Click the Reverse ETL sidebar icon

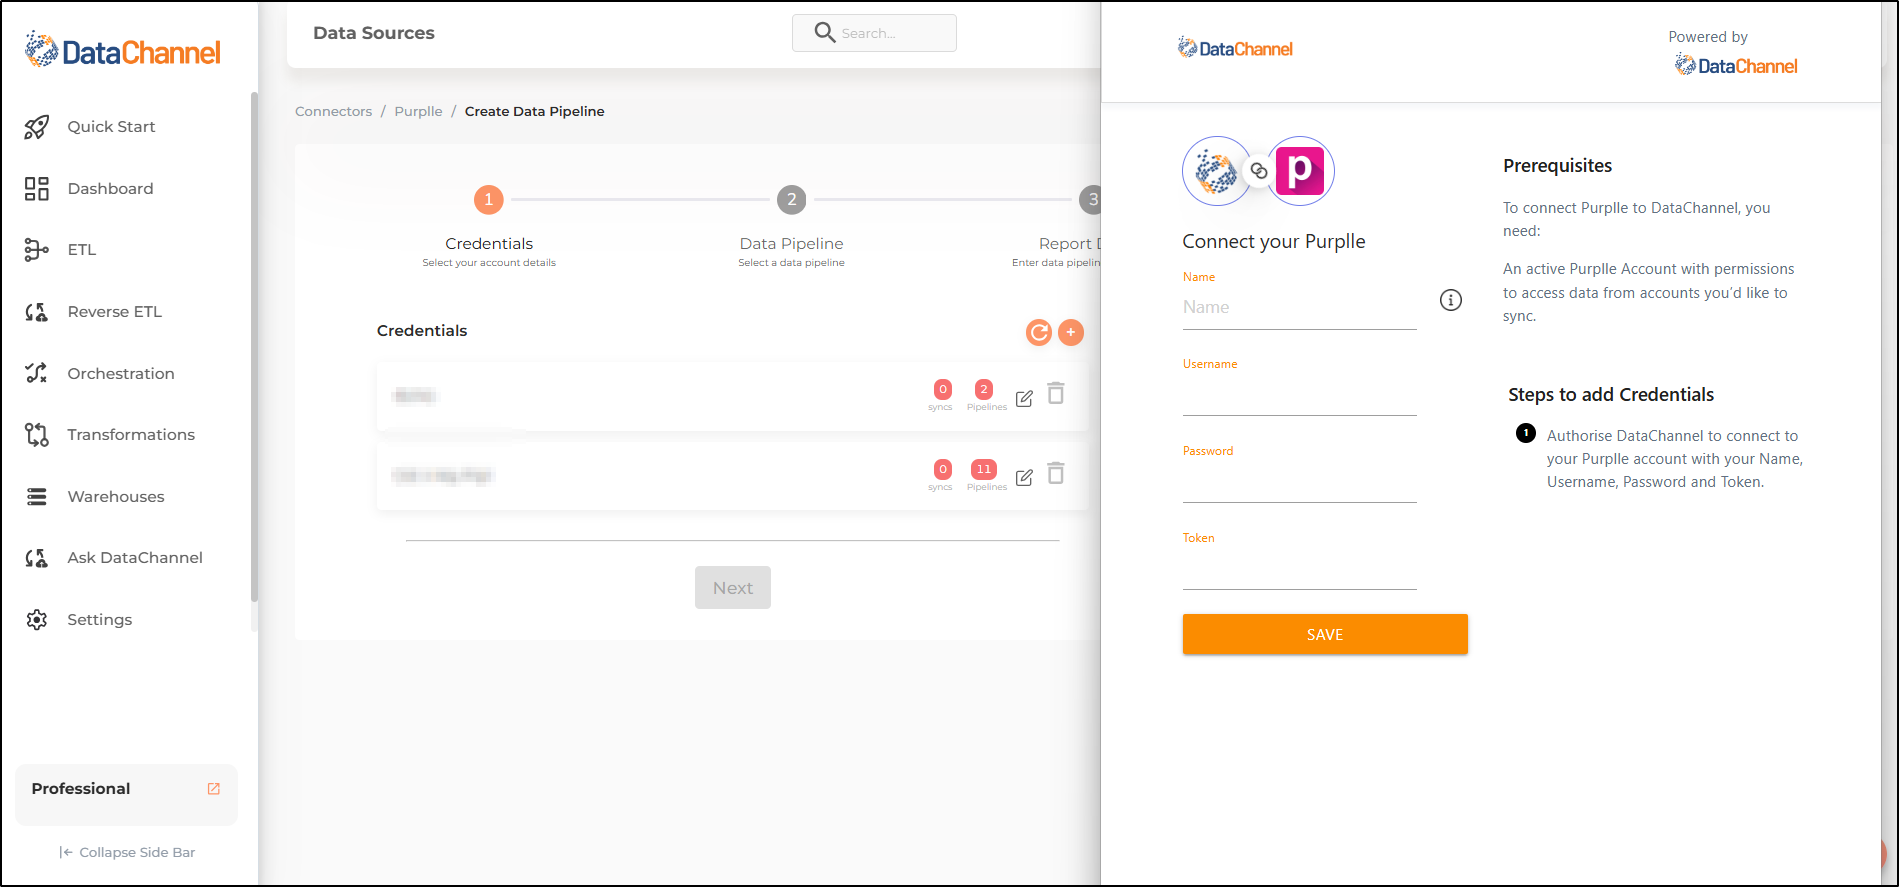click(37, 312)
